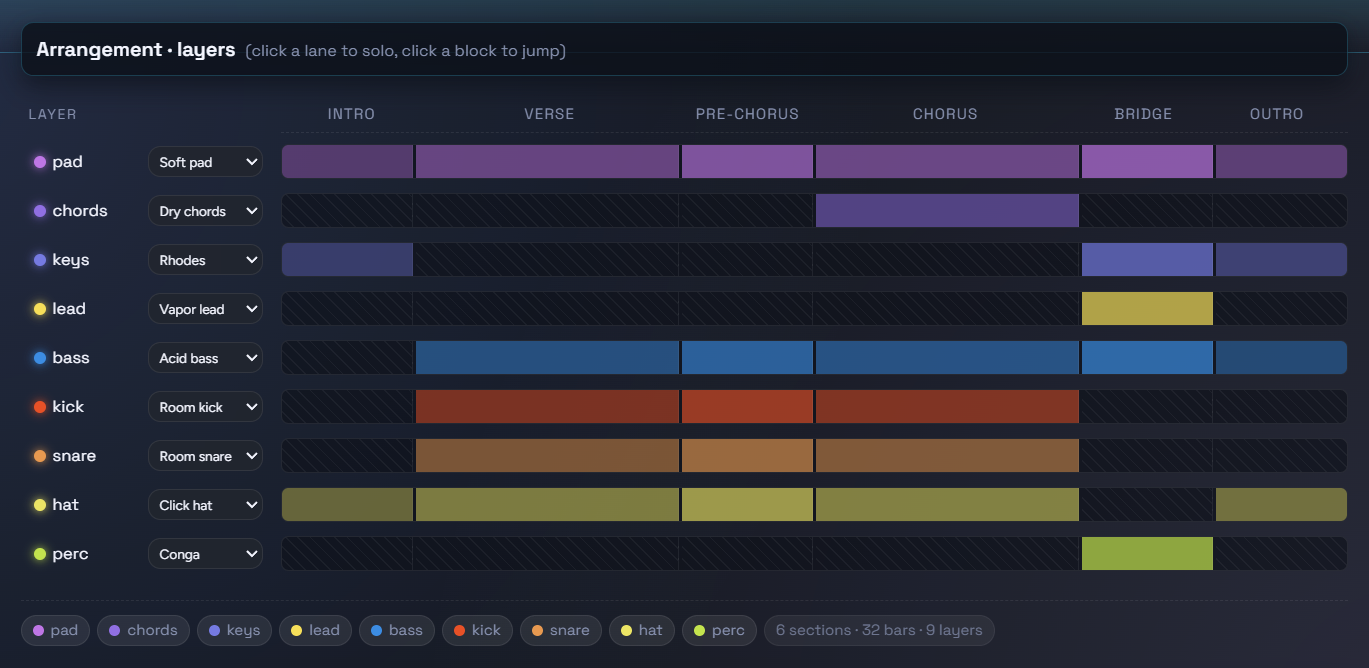Select the VERSE section header

(x=549, y=114)
